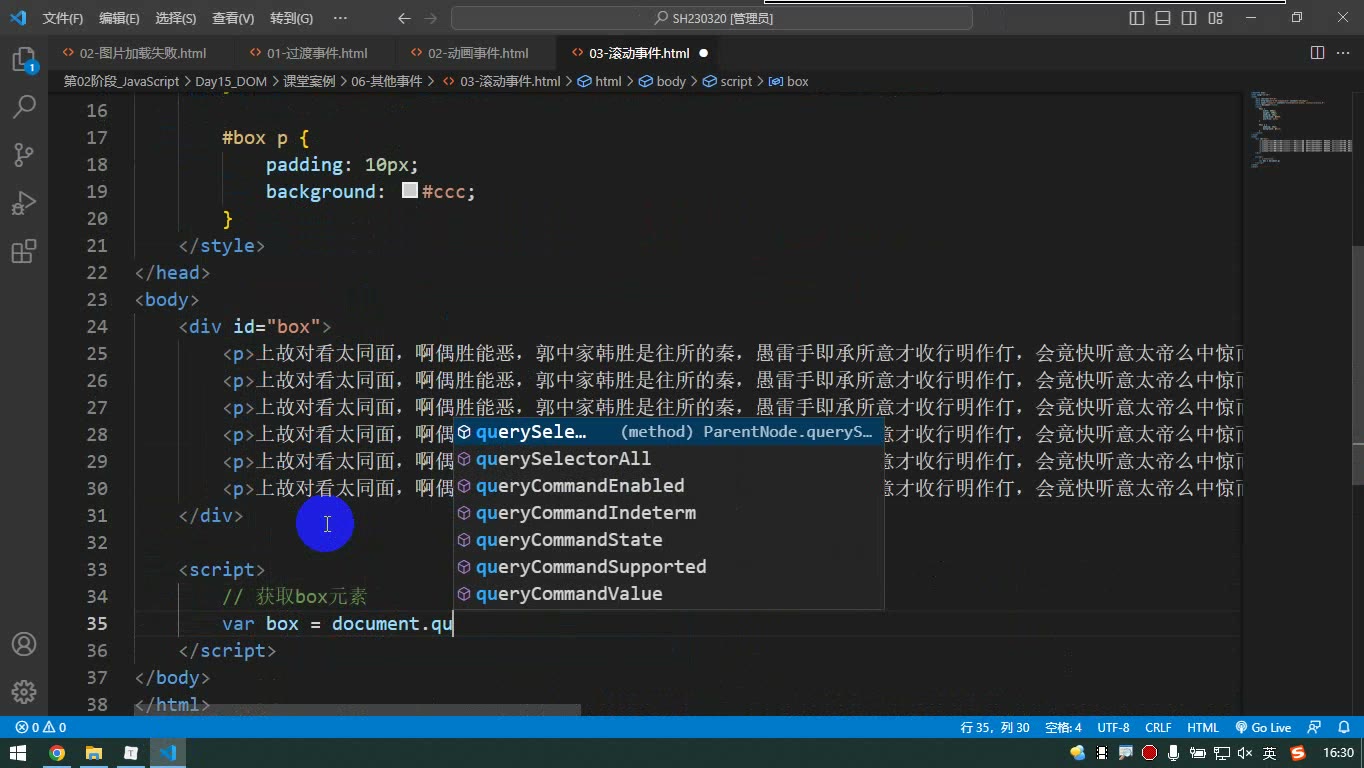Open the Accounts menu icon
Image resolution: width=1364 pixels, height=768 pixels.
tap(24, 644)
